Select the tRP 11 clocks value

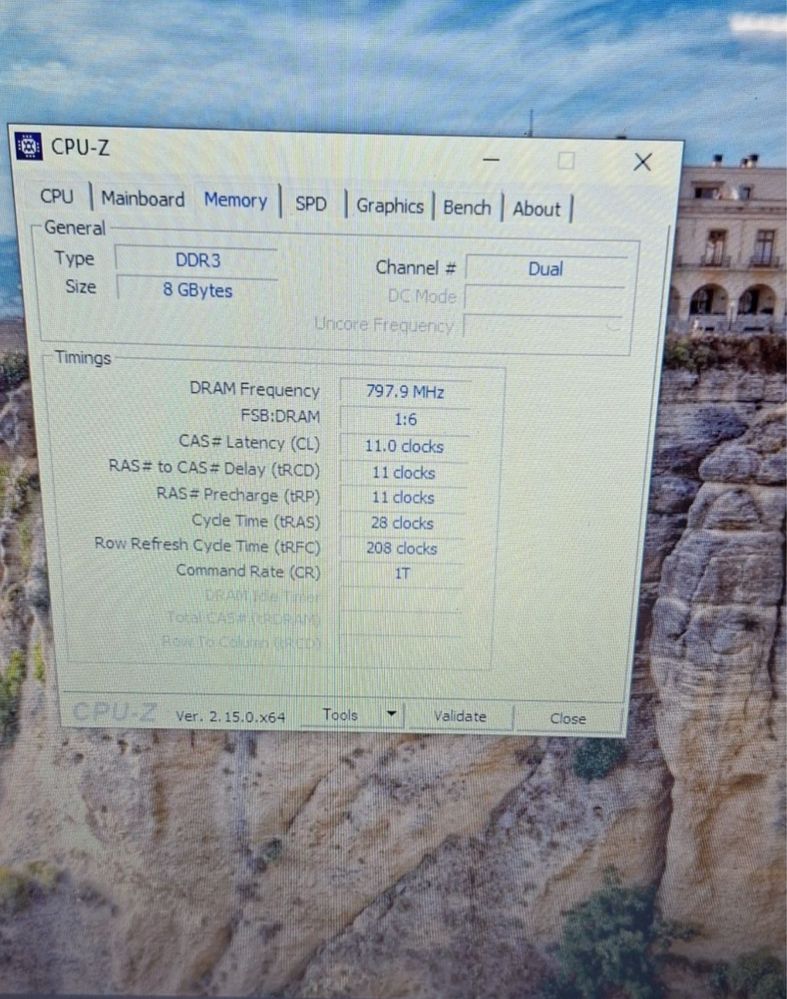403,498
